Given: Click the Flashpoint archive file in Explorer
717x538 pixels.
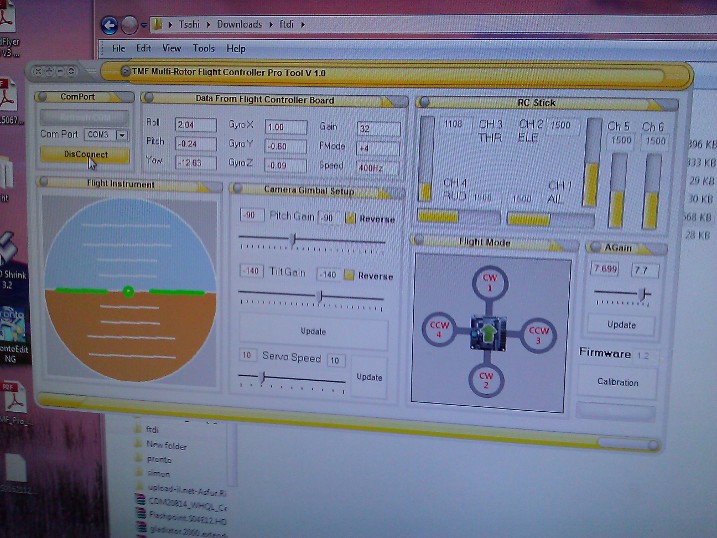Looking at the screenshot, I should [182, 517].
